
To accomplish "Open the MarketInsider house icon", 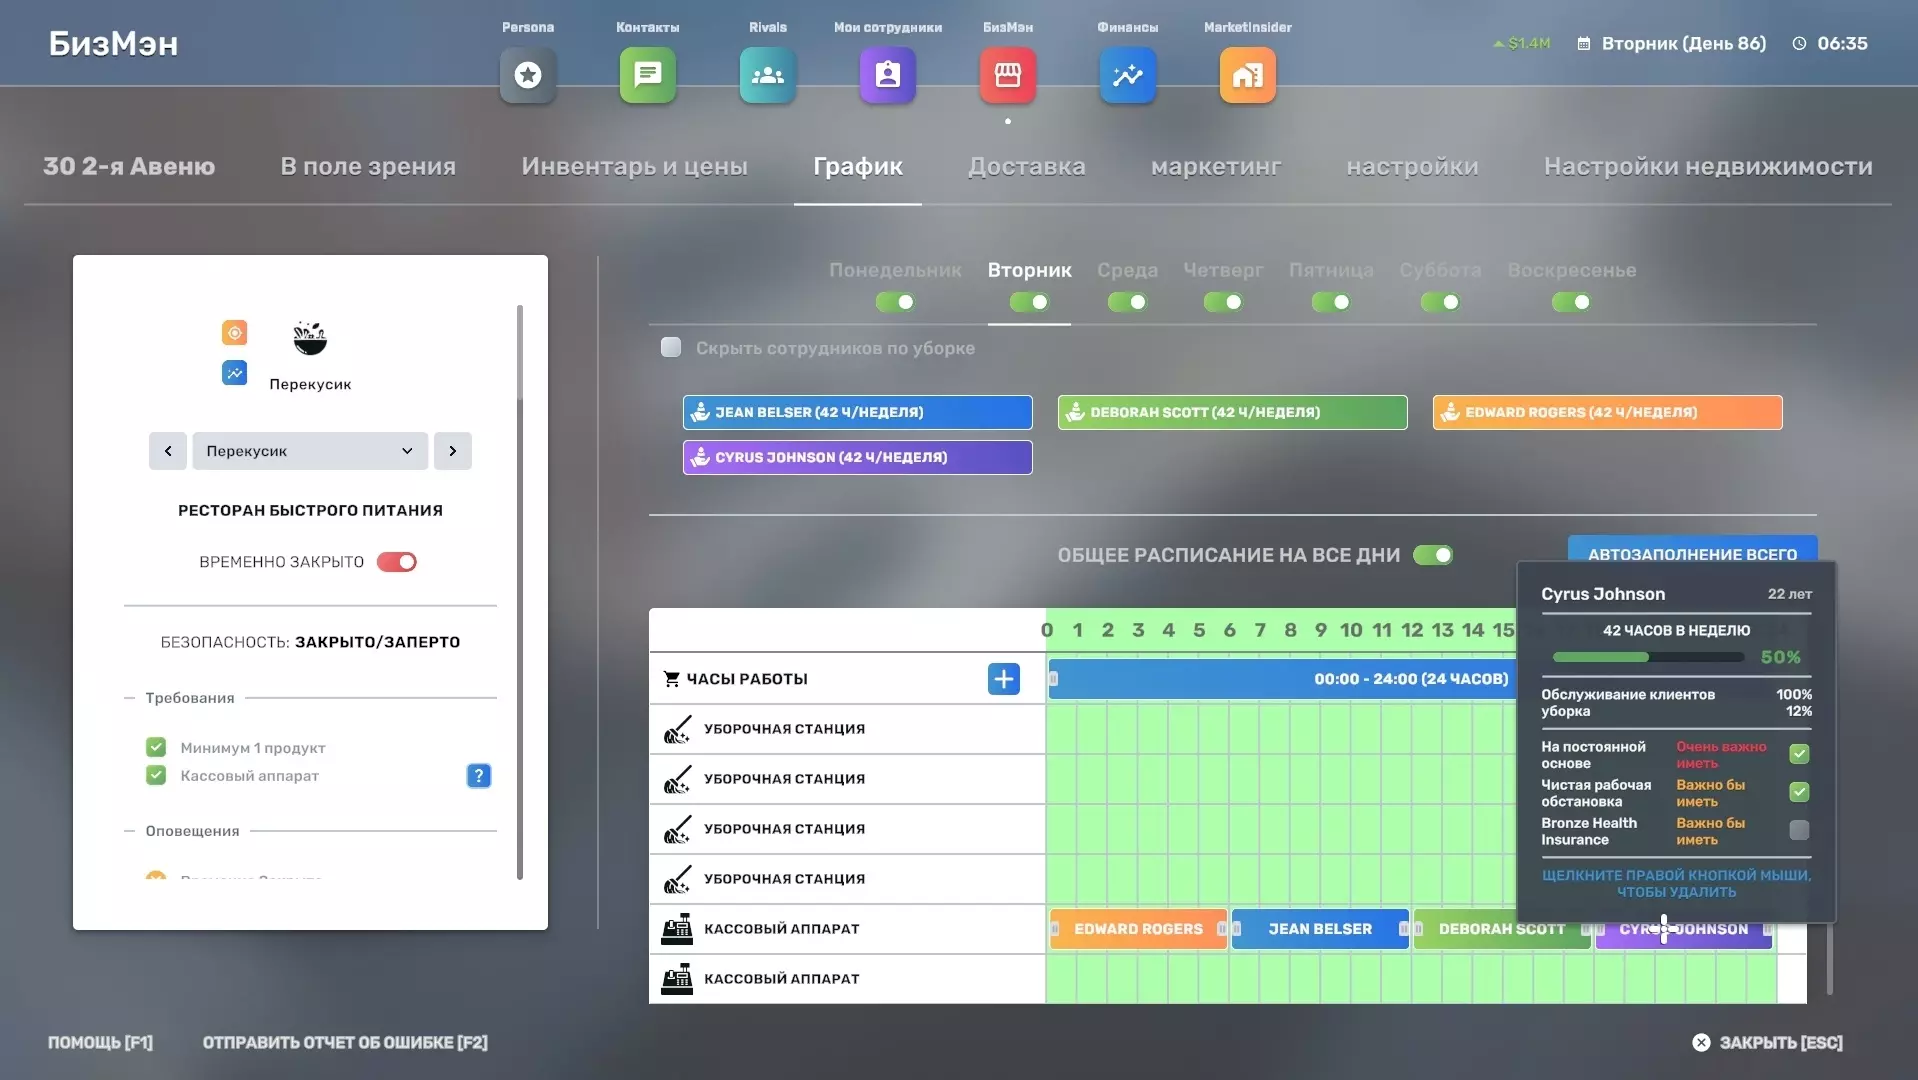I will tap(1248, 75).
